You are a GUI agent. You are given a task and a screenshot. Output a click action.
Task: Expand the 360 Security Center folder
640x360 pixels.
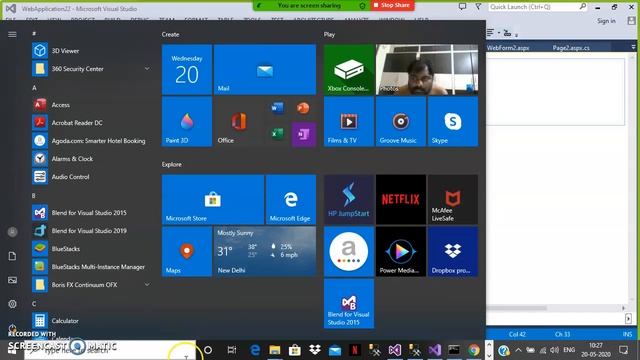pyautogui.click(x=147, y=69)
